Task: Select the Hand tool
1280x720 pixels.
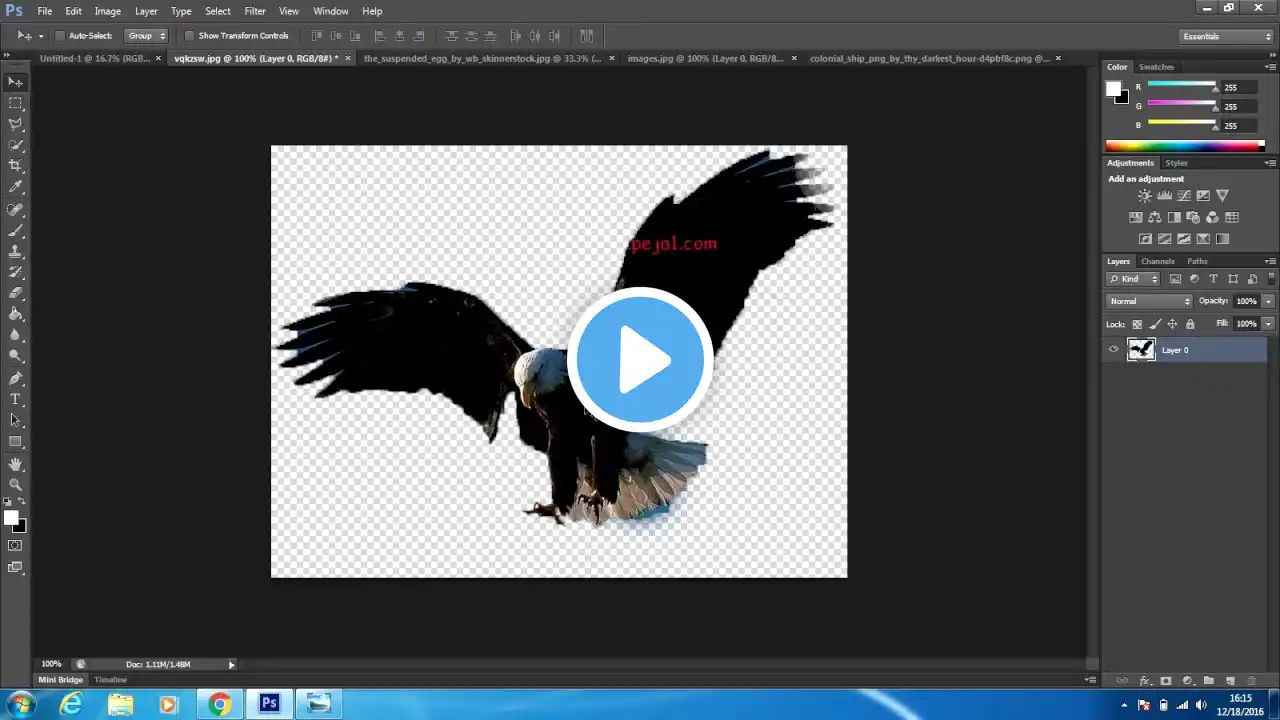Action: 16,464
